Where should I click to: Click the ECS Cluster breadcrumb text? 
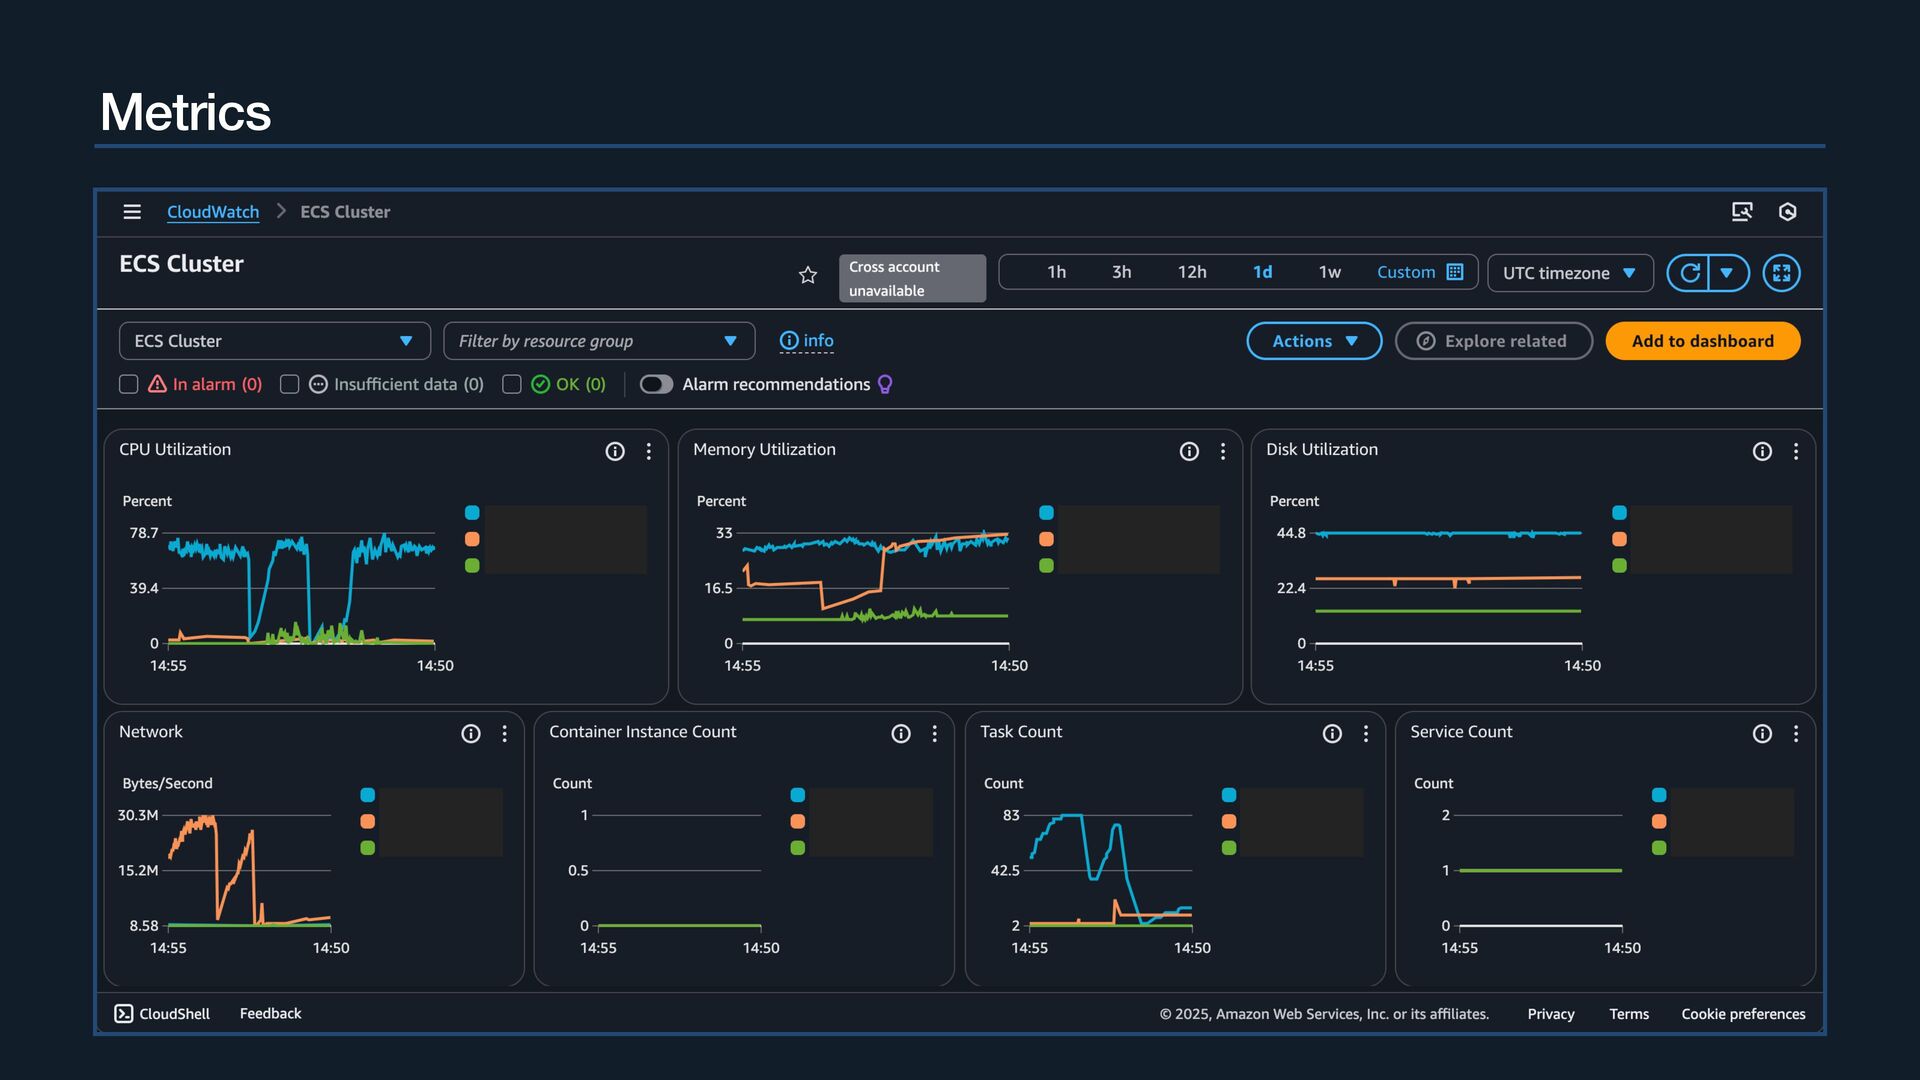pyautogui.click(x=345, y=212)
